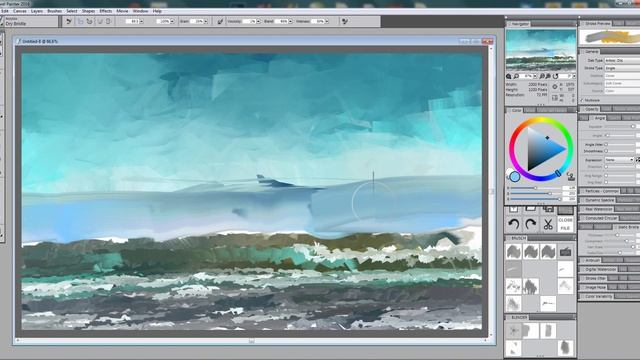
Task: Click the advanced brush controls icon
Action: (x=345, y=21)
